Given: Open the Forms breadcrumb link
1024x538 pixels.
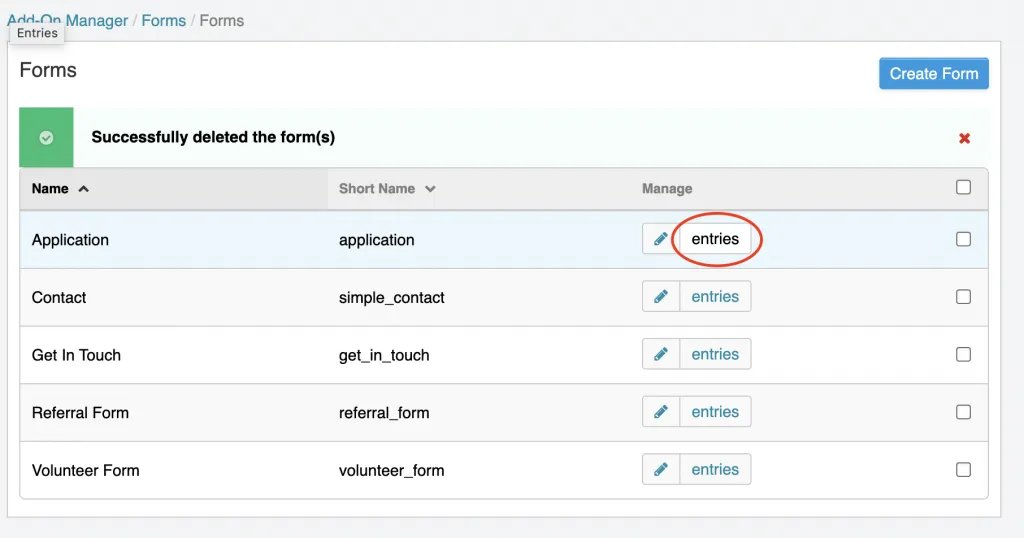Looking at the screenshot, I should [164, 20].
